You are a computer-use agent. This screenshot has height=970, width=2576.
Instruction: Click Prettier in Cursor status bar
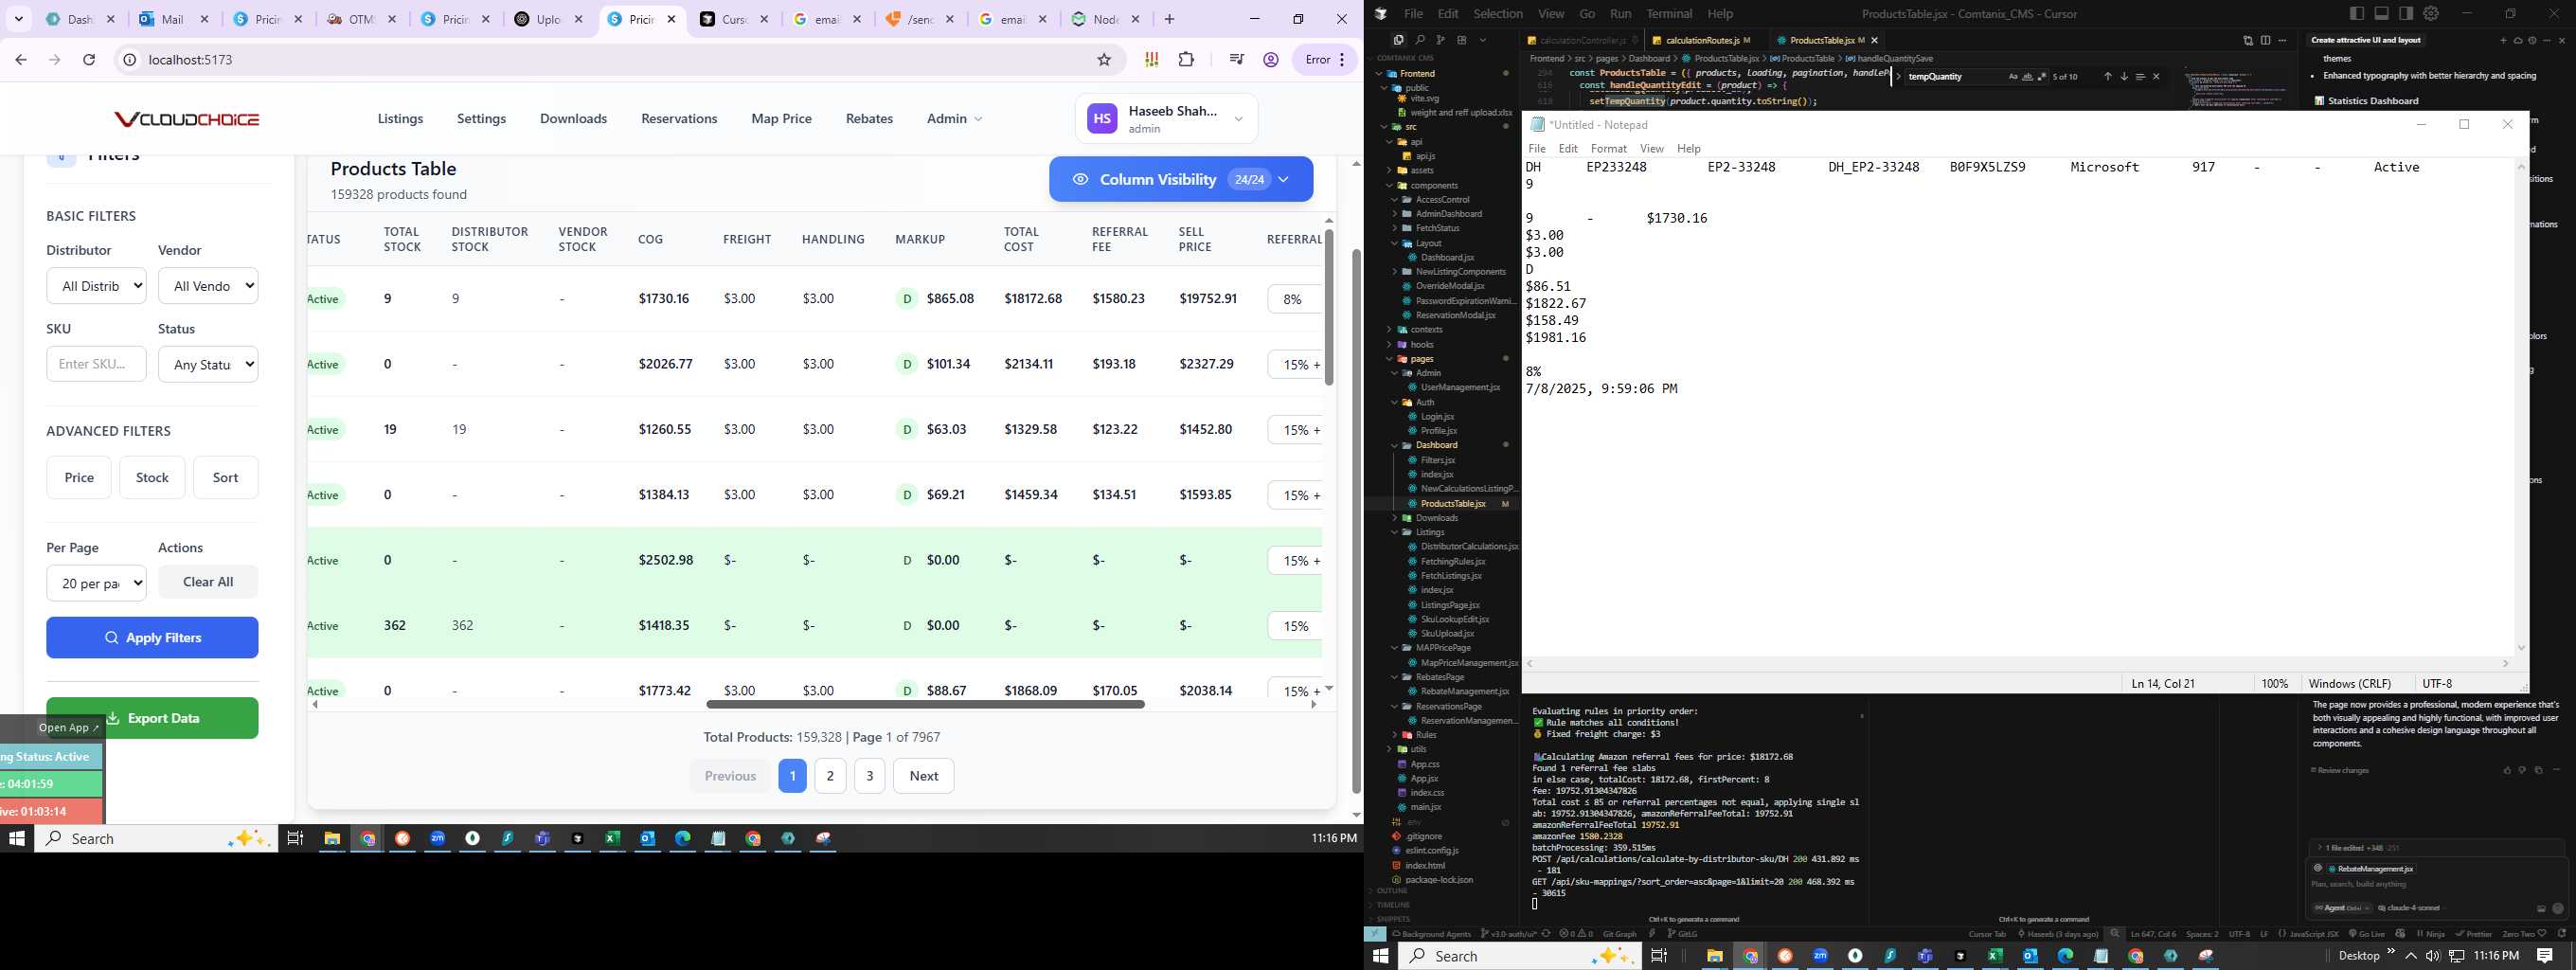pos(2473,934)
